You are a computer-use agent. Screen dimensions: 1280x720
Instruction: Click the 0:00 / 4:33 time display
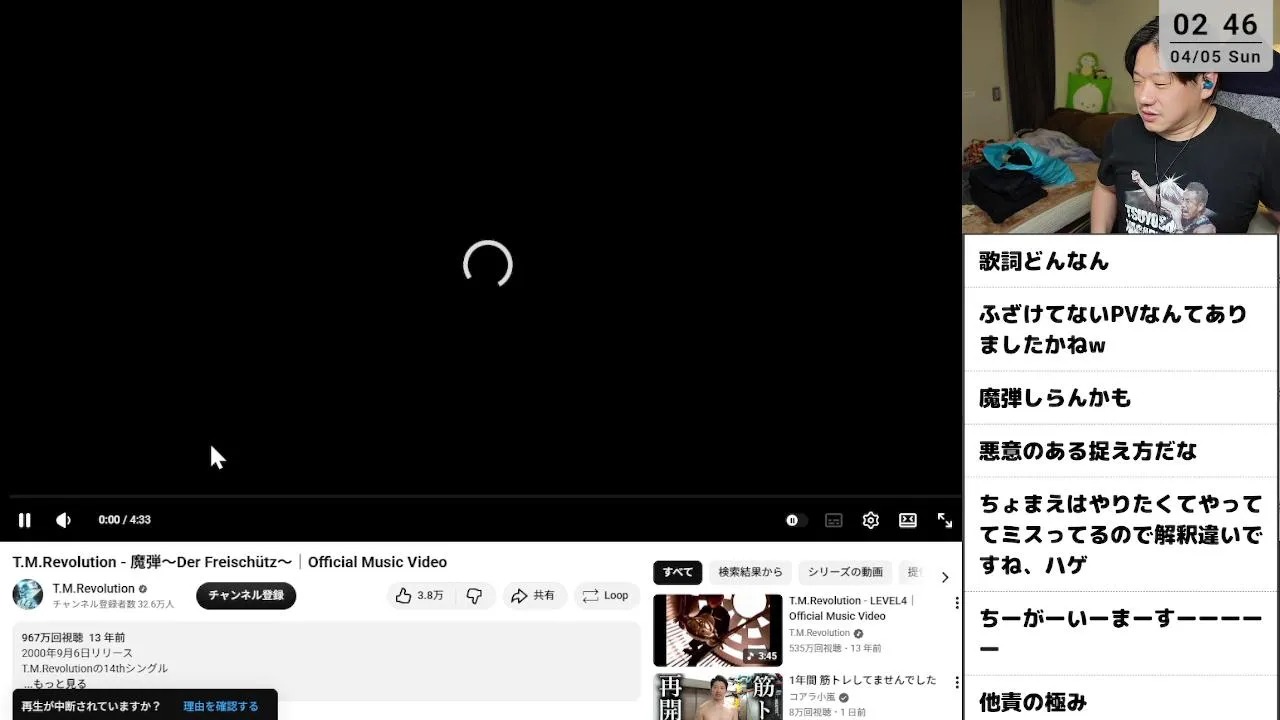125,520
